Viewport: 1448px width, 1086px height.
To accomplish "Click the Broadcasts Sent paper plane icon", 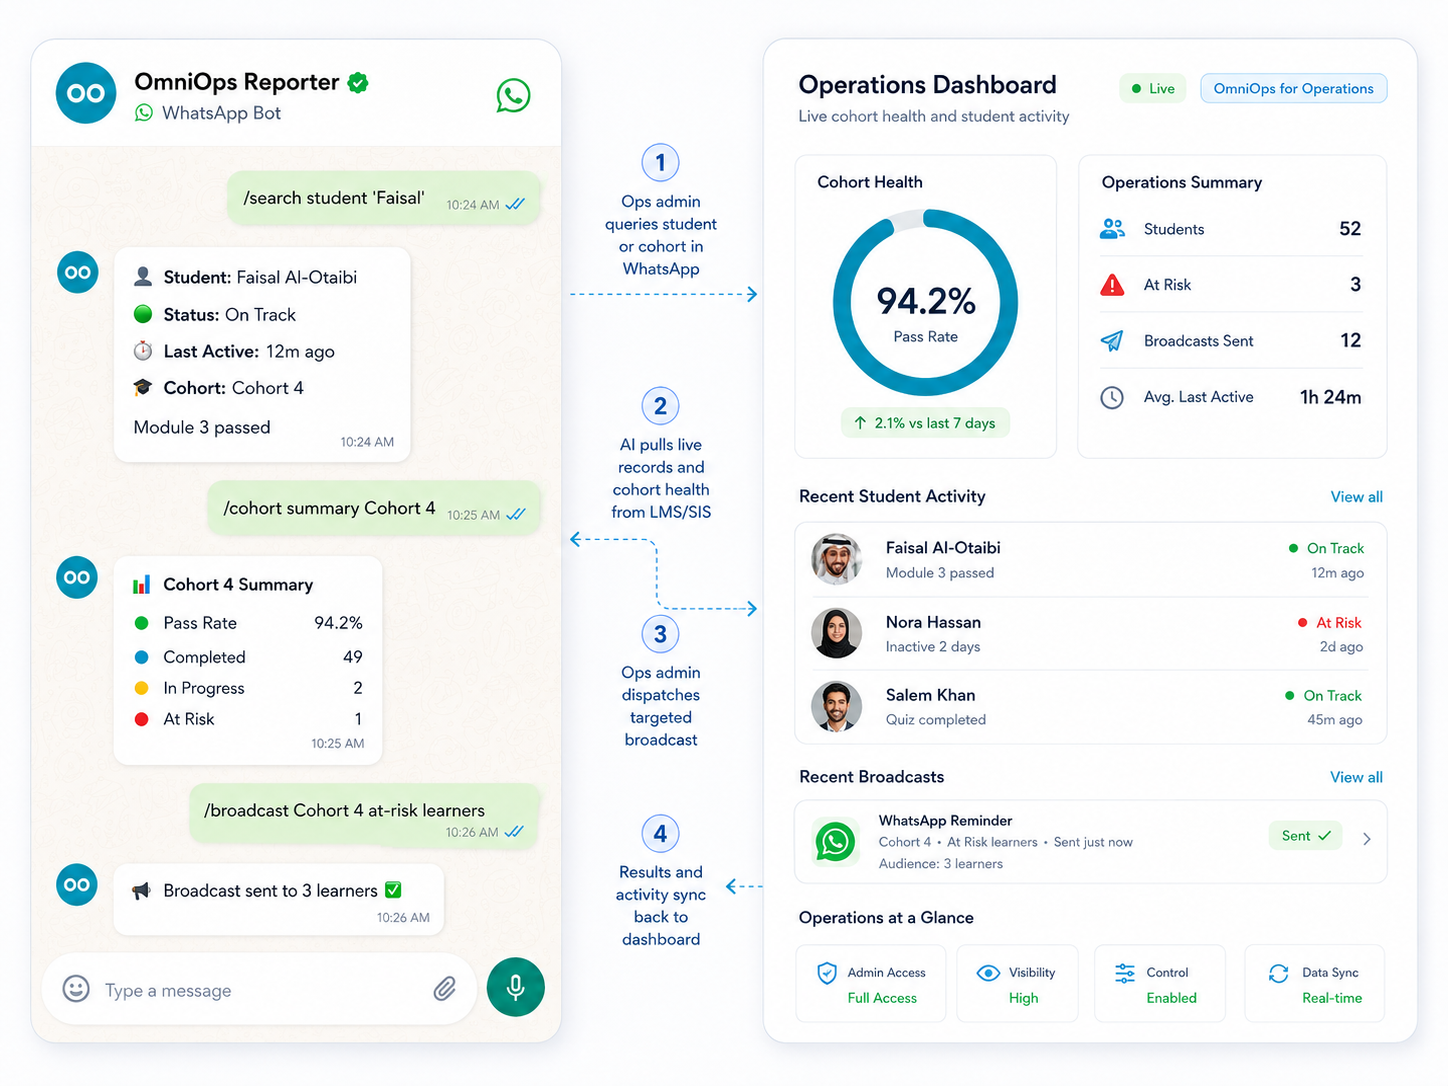I will click(1112, 341).
